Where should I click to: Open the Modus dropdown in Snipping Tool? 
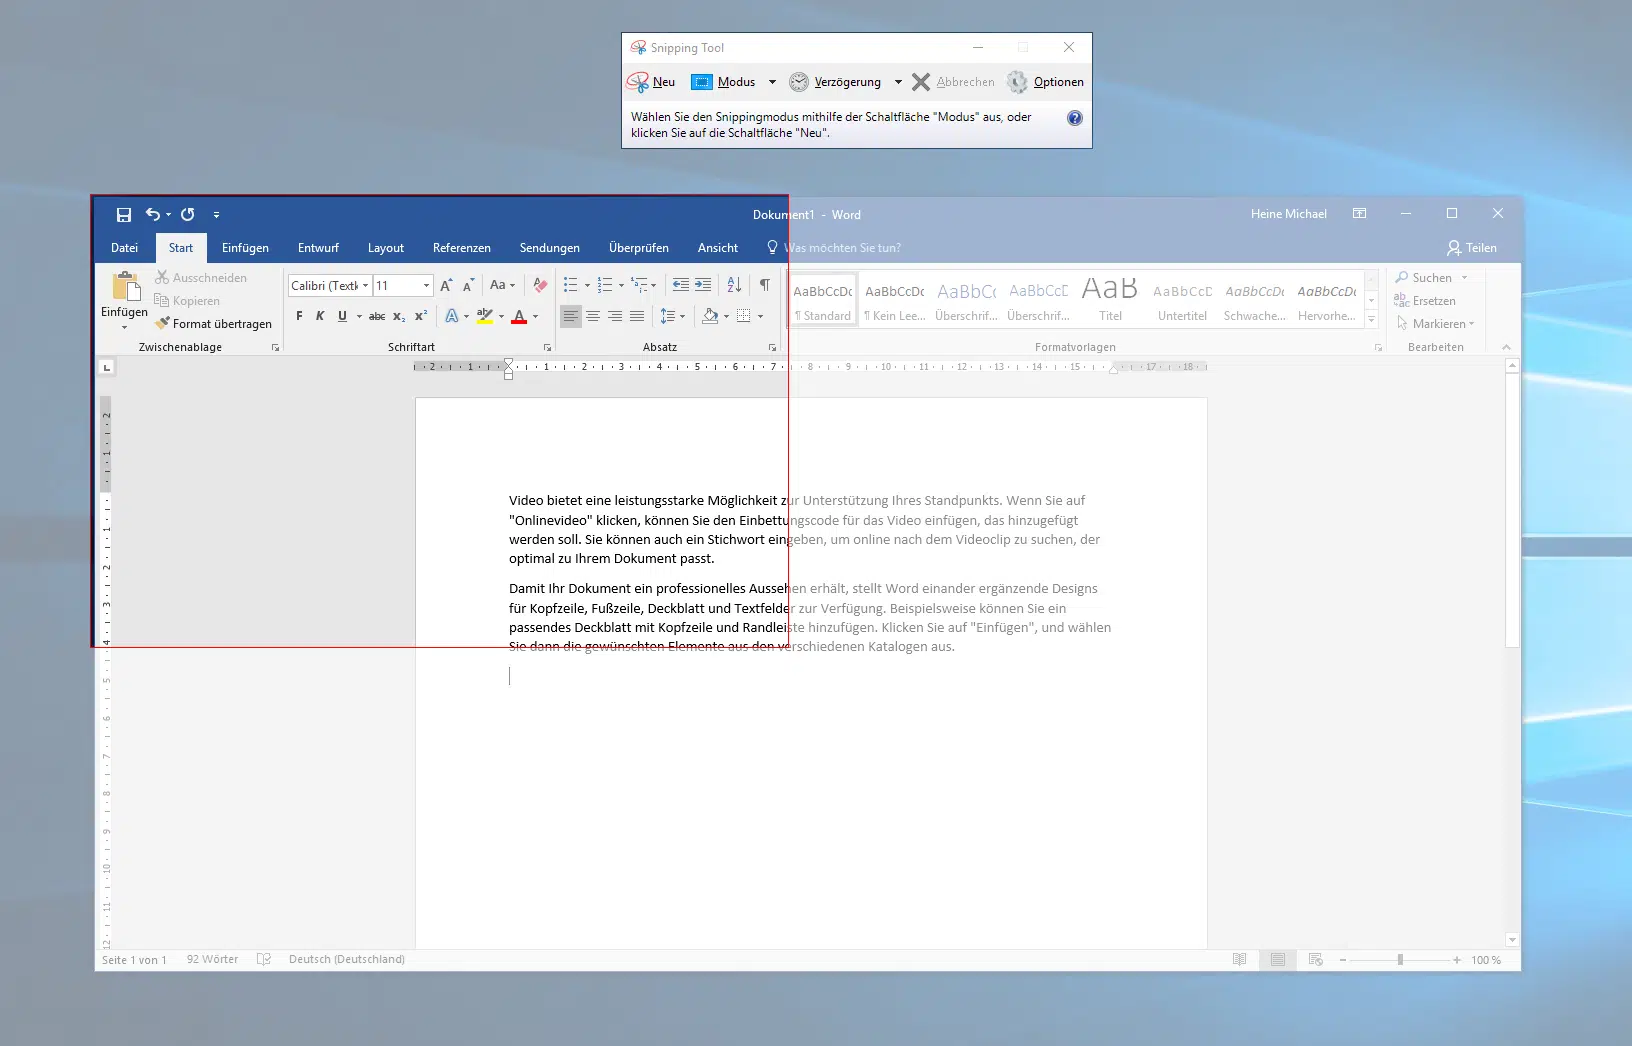(771, 82)
